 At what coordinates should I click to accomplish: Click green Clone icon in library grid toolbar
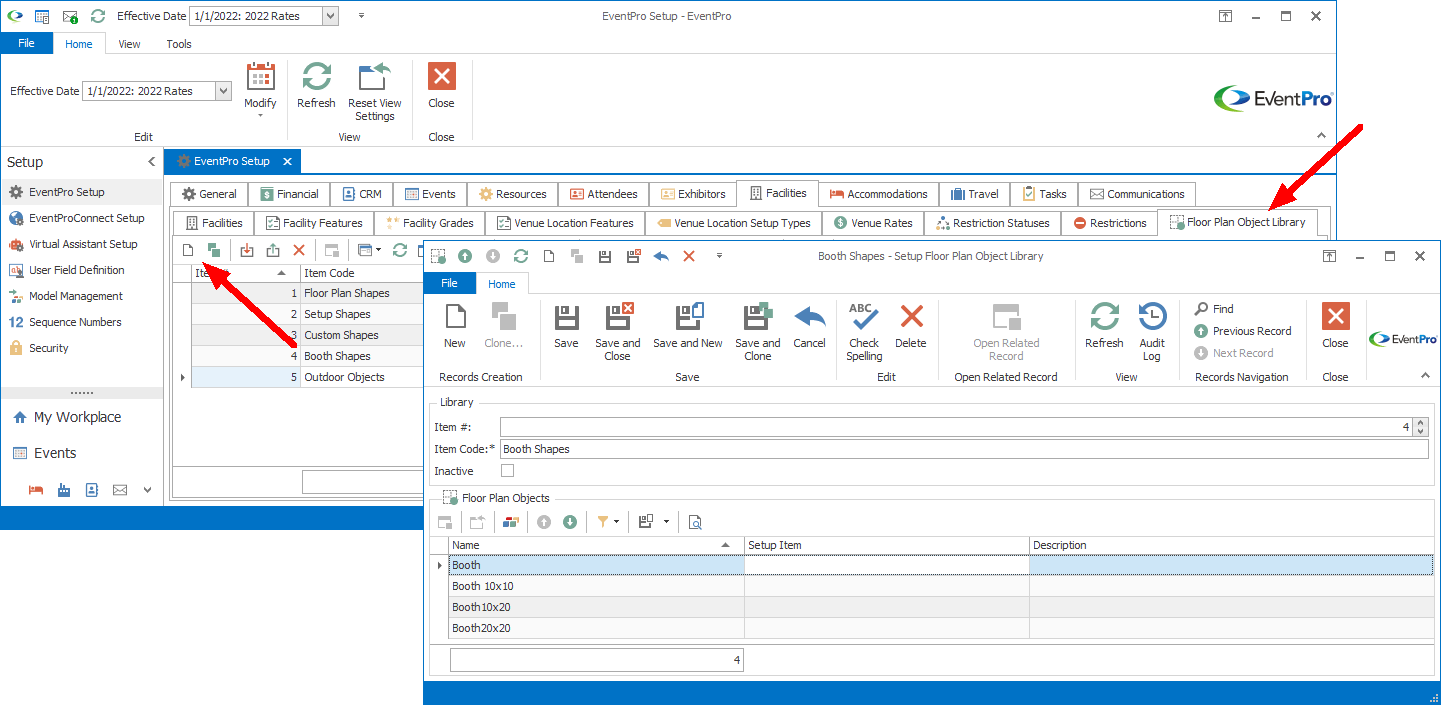[213, 250]
